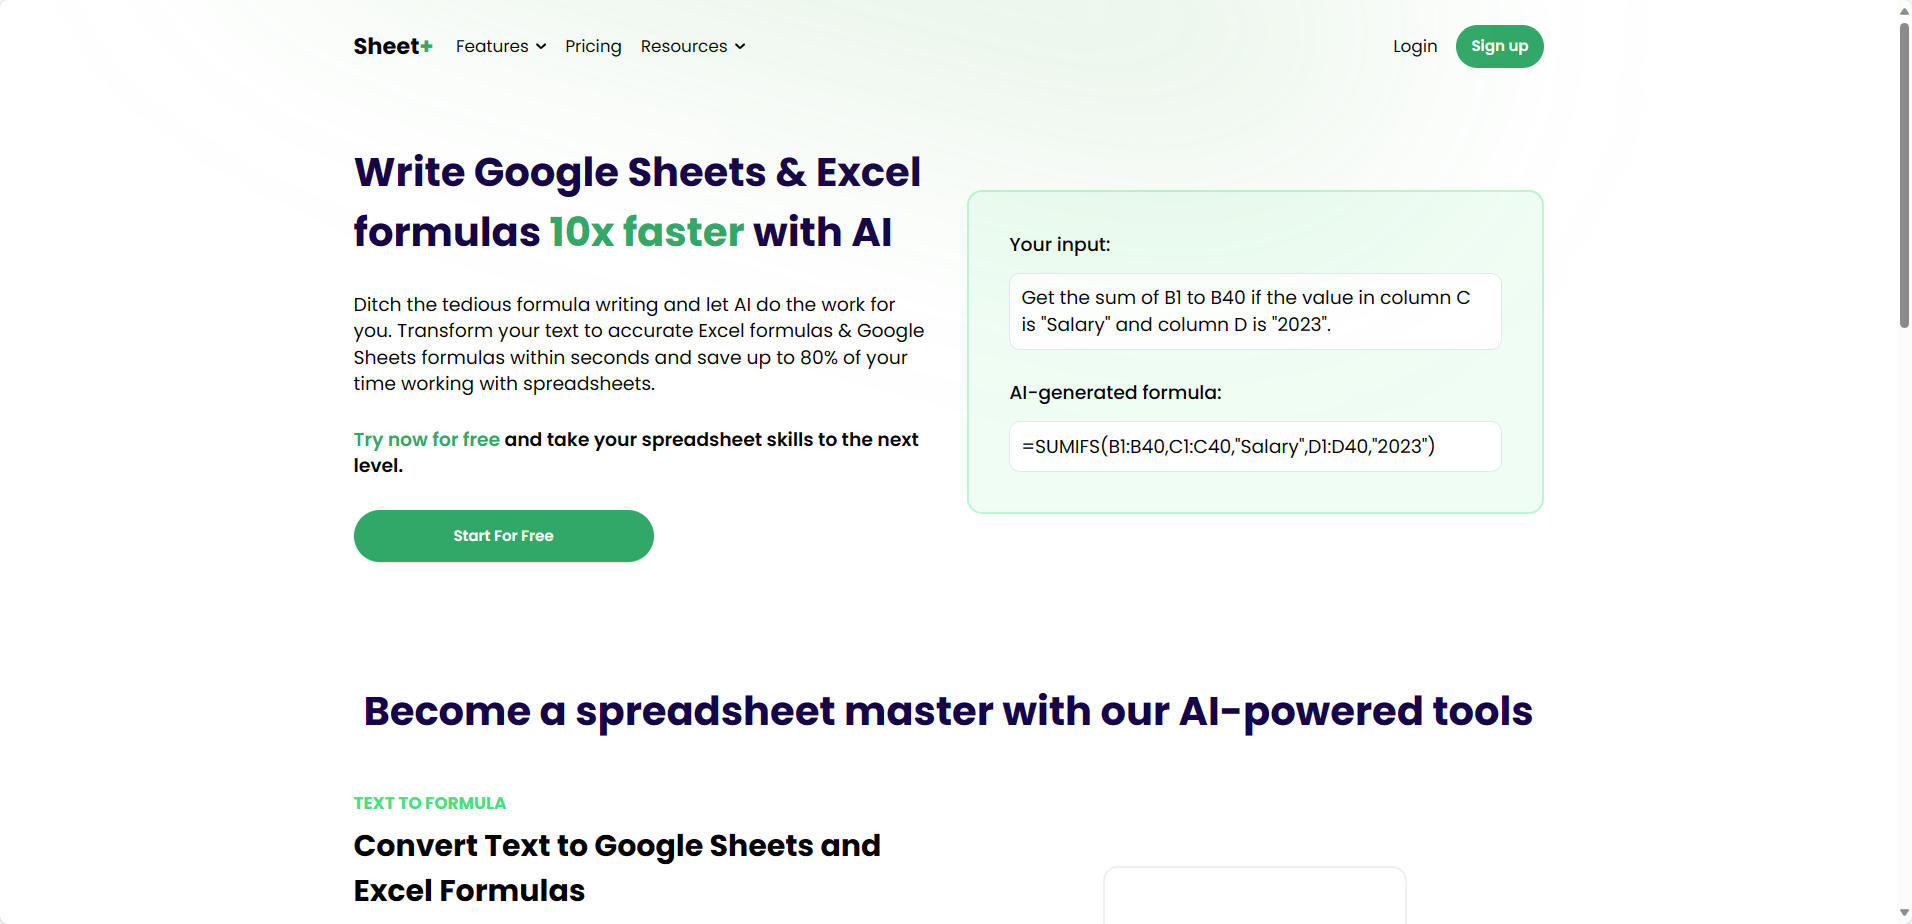Click the Sheet+ logo

[x=391, y=46]
